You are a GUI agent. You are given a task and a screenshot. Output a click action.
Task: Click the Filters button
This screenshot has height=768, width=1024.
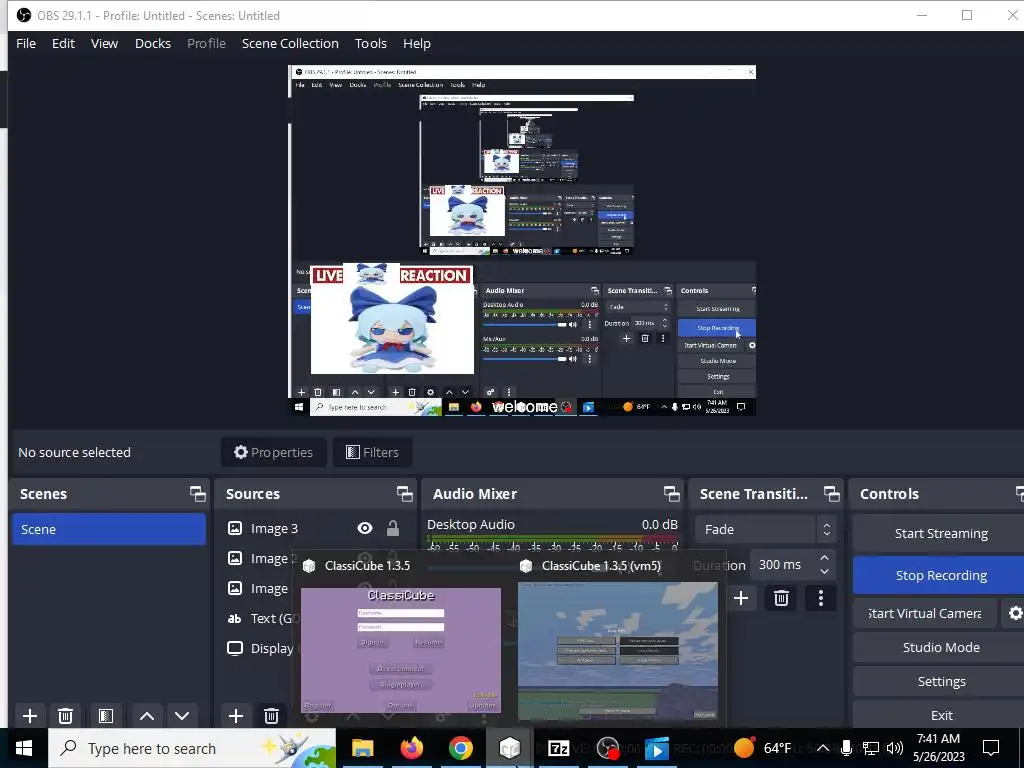tap(372, 453)
